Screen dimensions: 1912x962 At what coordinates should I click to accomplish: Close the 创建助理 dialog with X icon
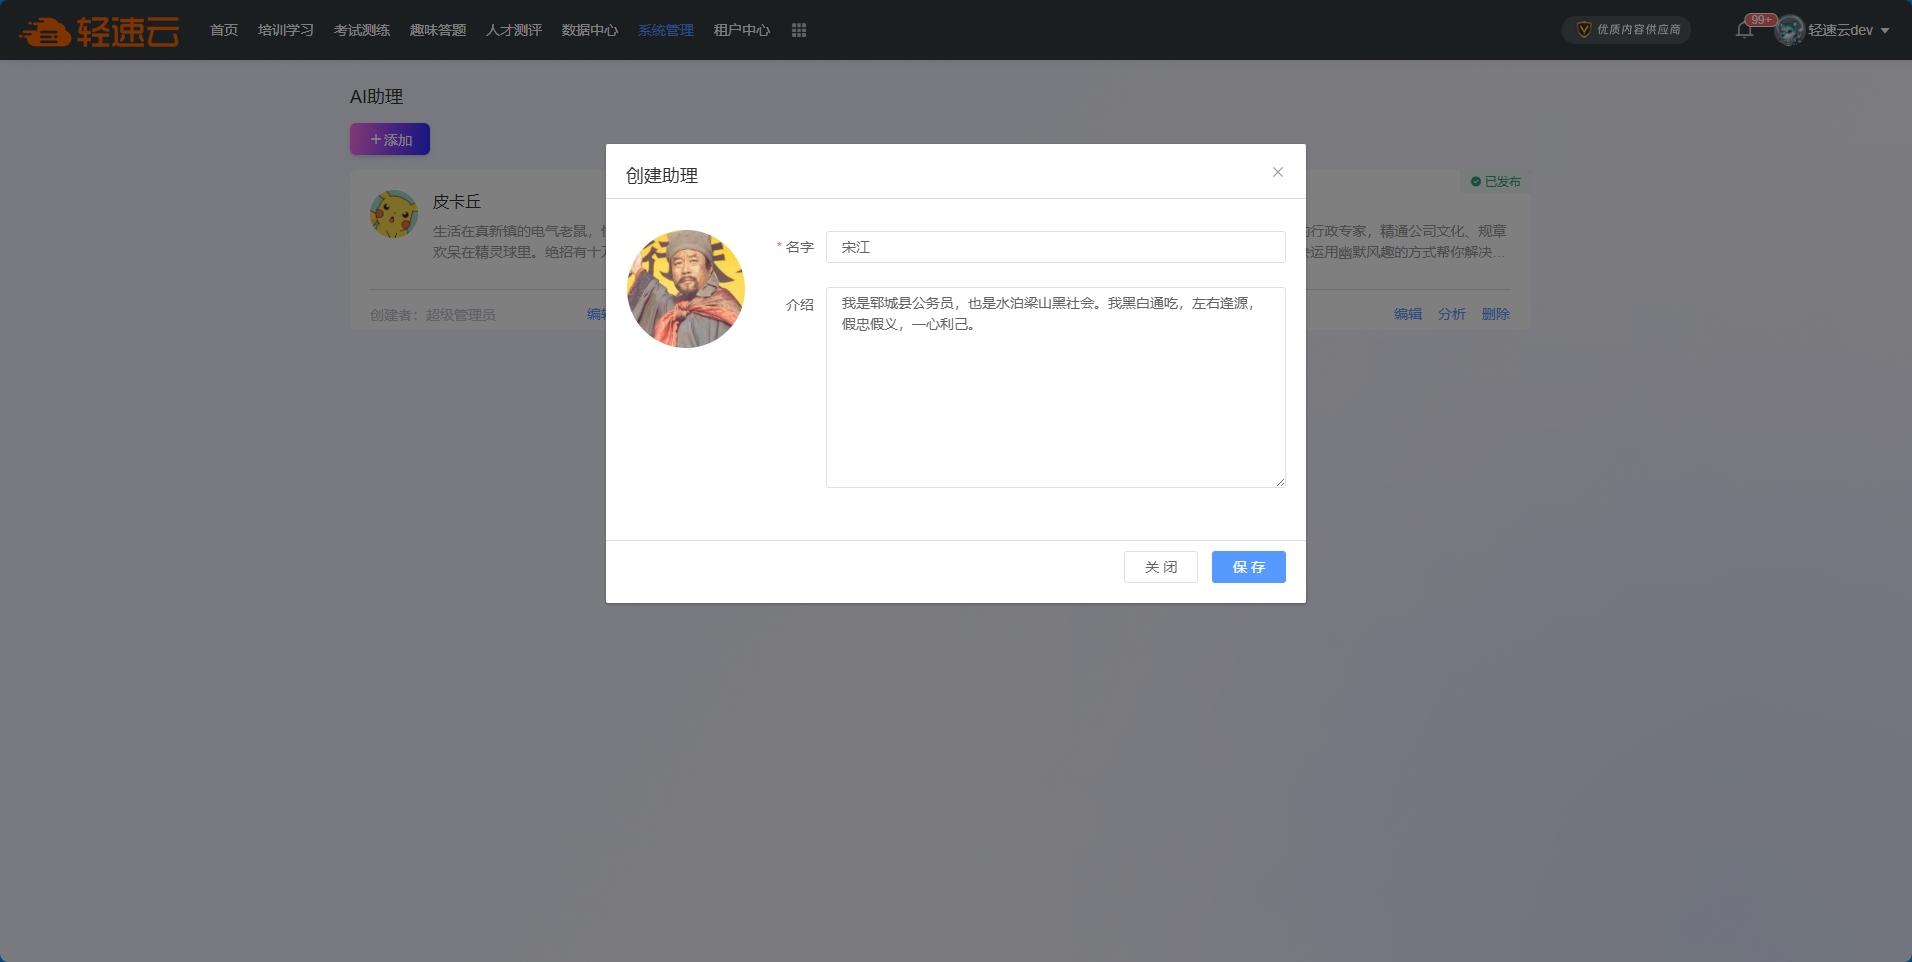(x=1277, y=172)
